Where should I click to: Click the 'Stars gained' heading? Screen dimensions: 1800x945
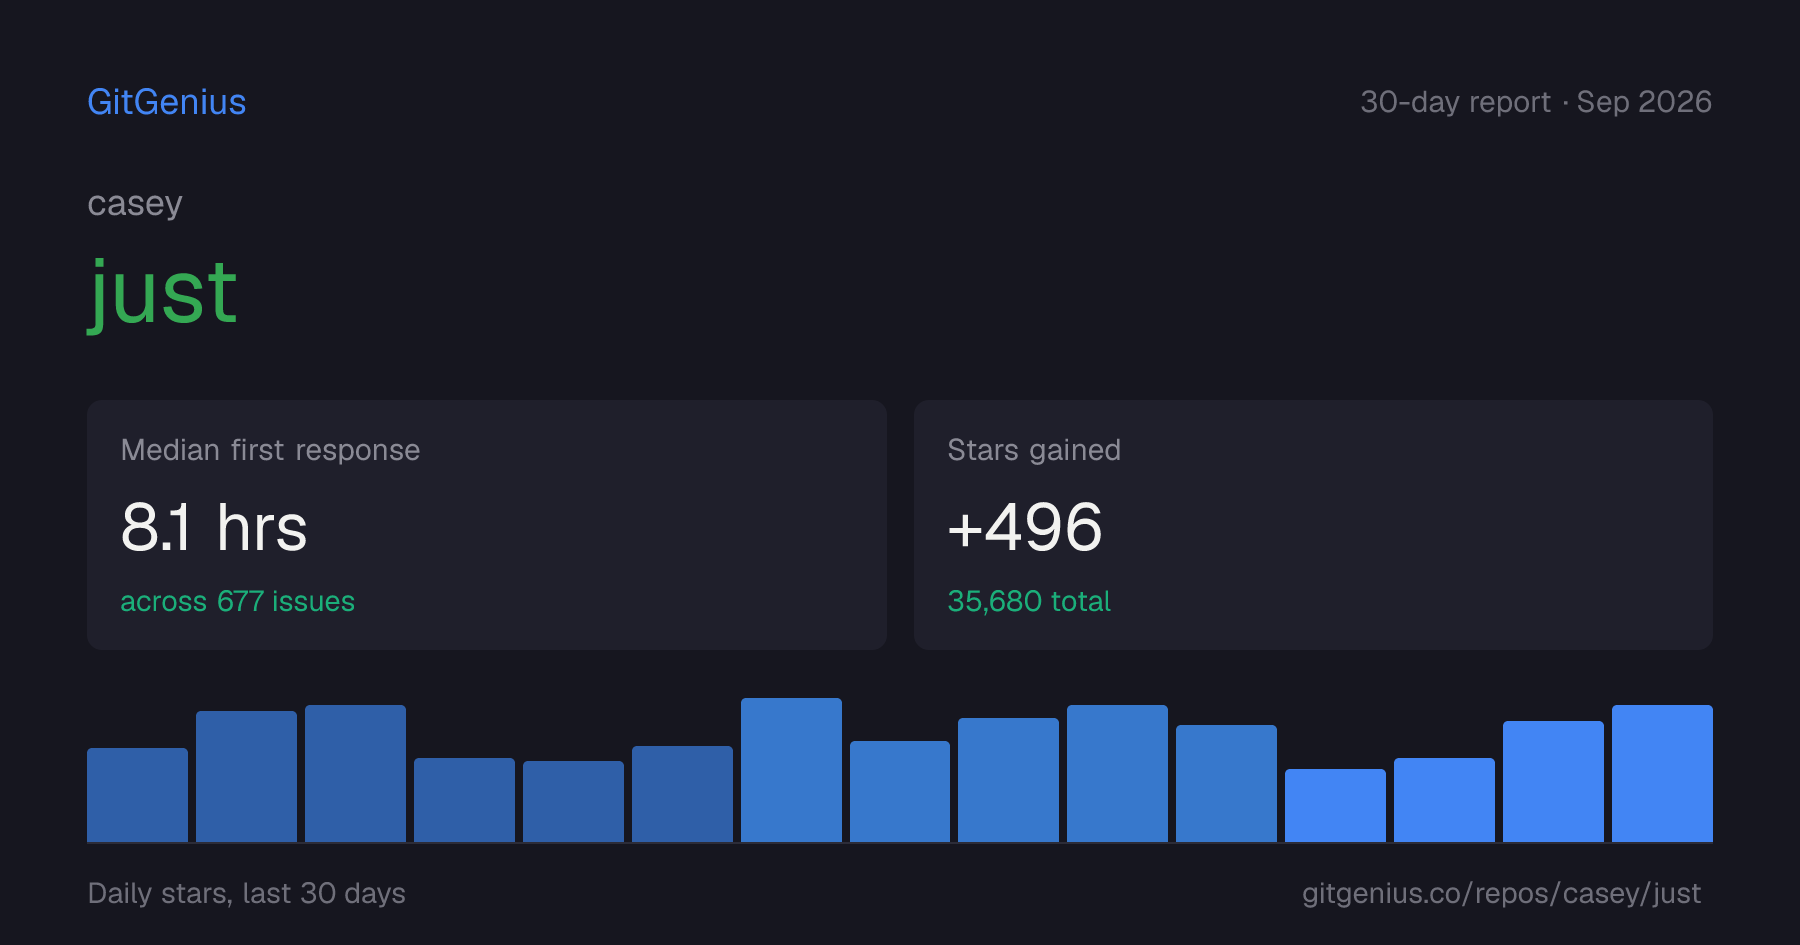[x=1034, y=450]
